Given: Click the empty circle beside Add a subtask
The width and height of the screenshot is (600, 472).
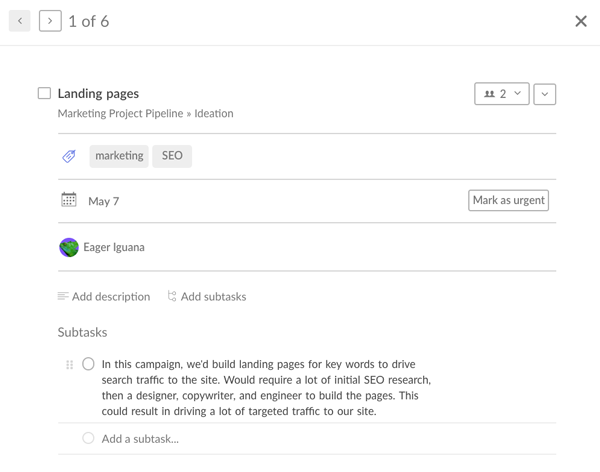Looking at the screenshot, I should pos(88,438).
